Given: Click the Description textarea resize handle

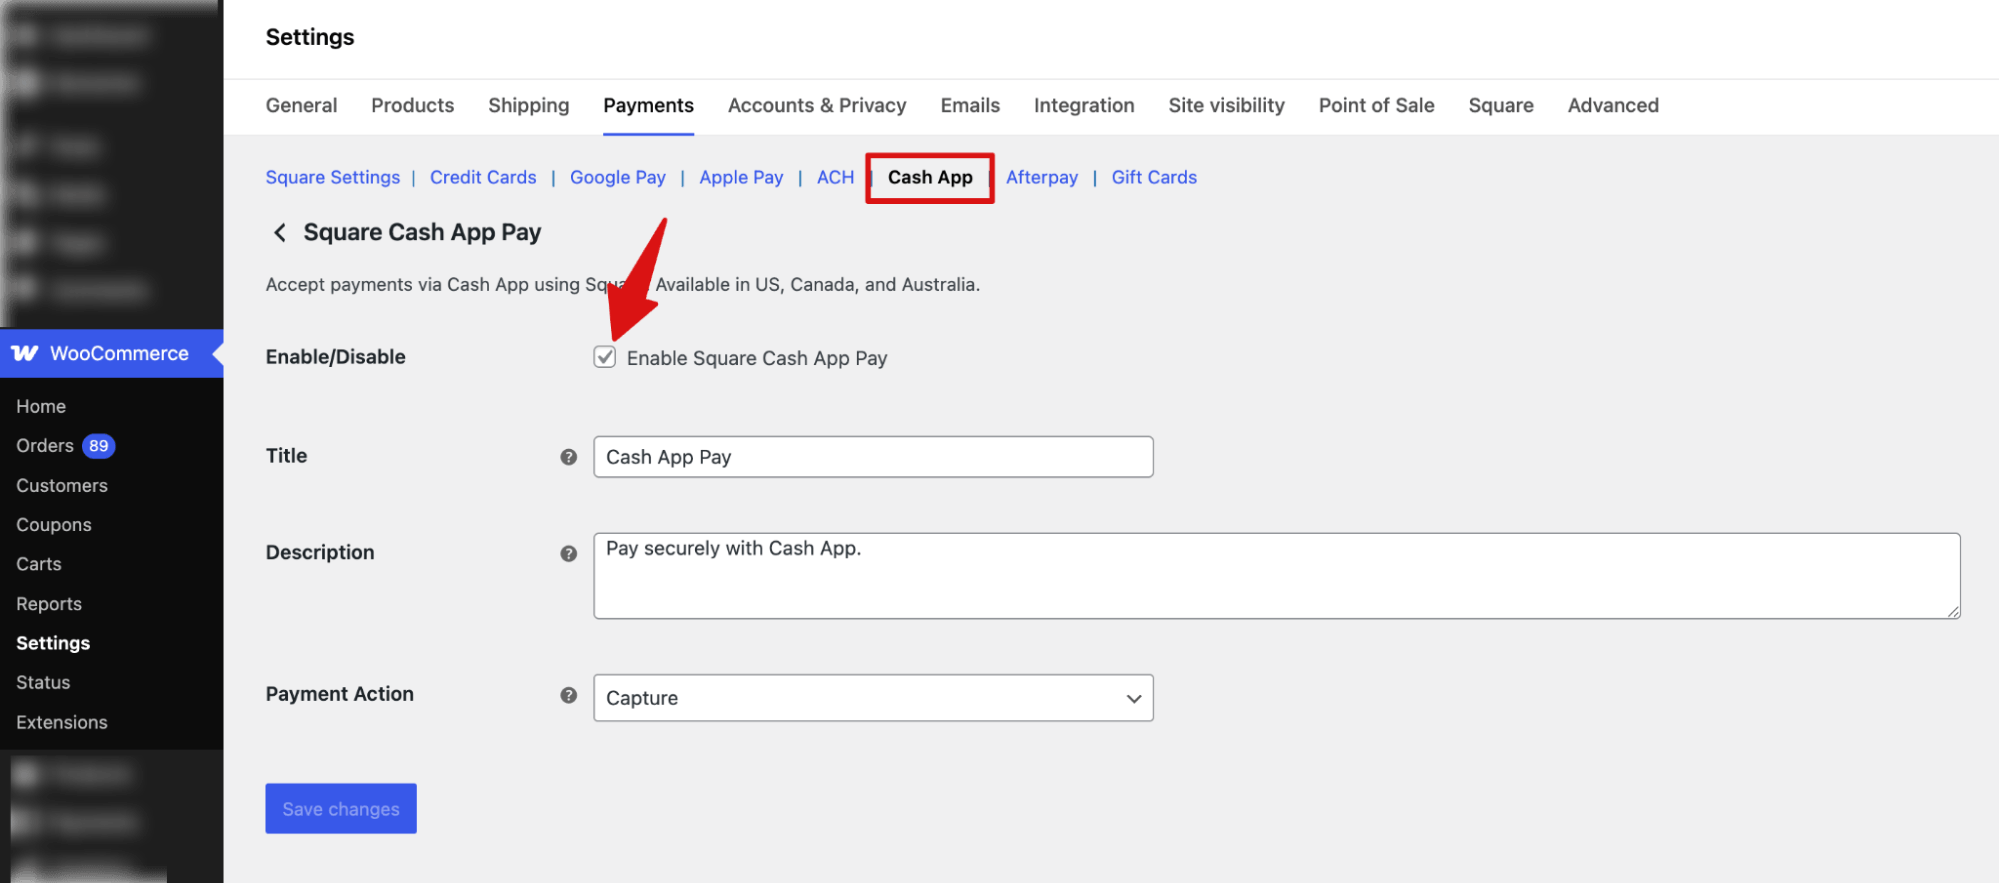Looking at the screenshot, I should pyautogui.click(x=1953, y=612).
